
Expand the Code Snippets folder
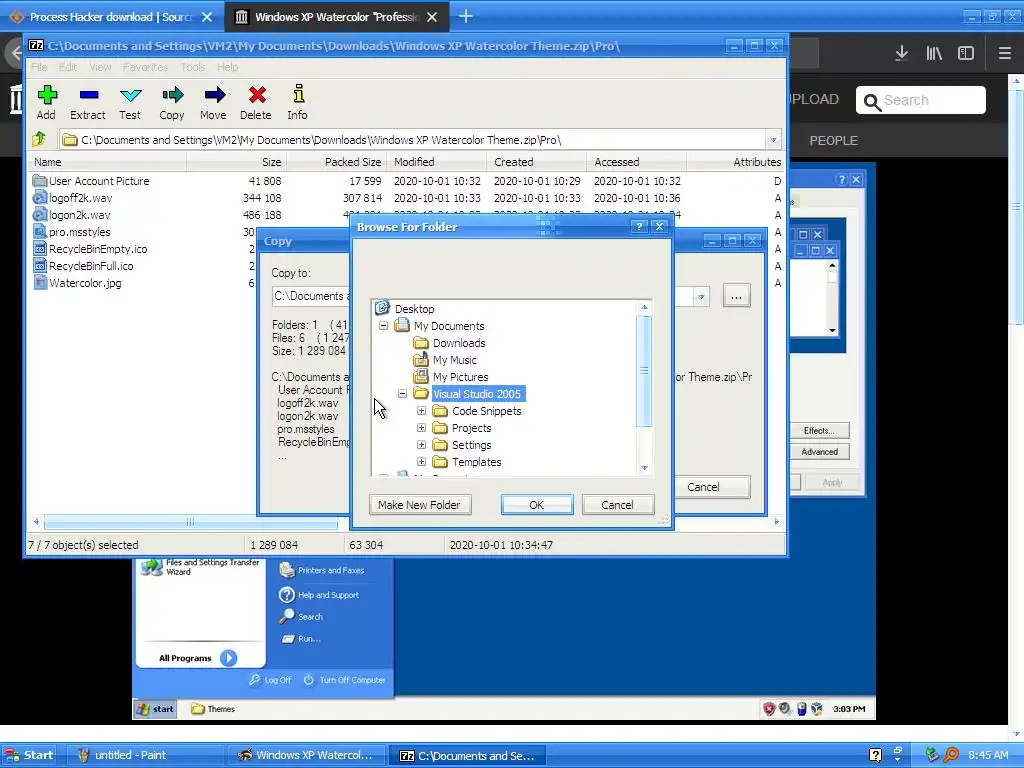421,410
